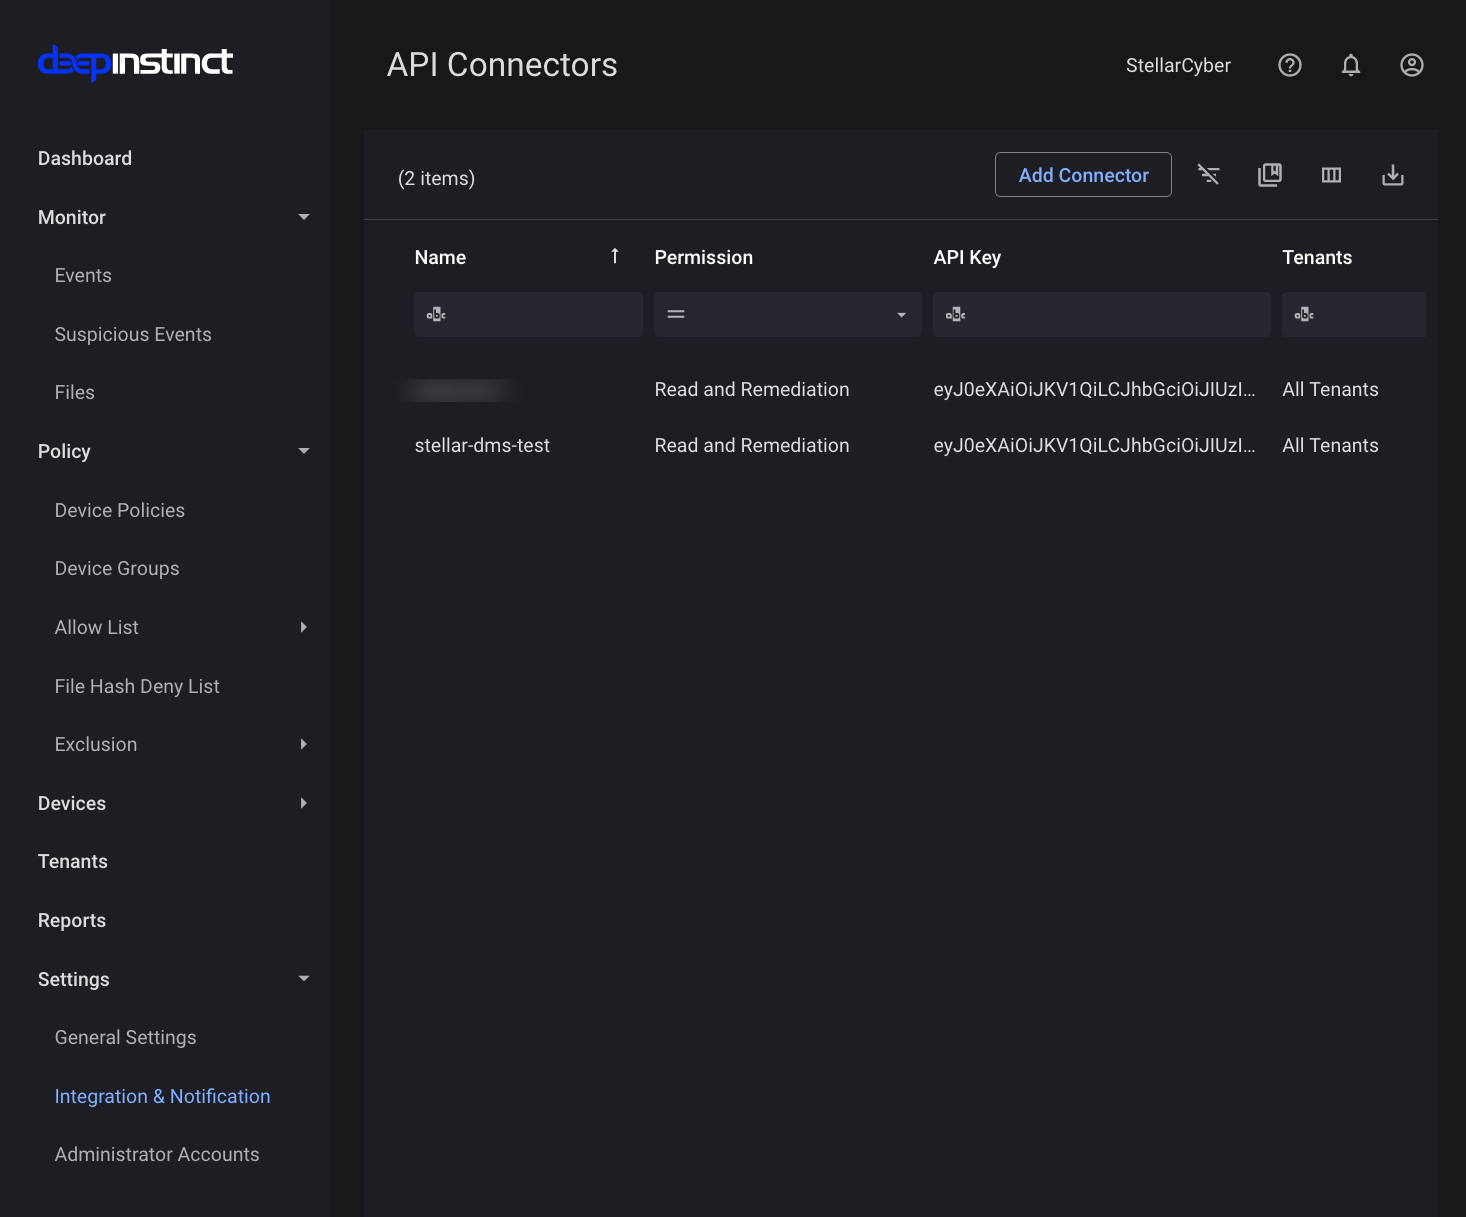Screen dimensions: 1466x1217
Task: Click the Name filter input field
Action: (540, 314)
